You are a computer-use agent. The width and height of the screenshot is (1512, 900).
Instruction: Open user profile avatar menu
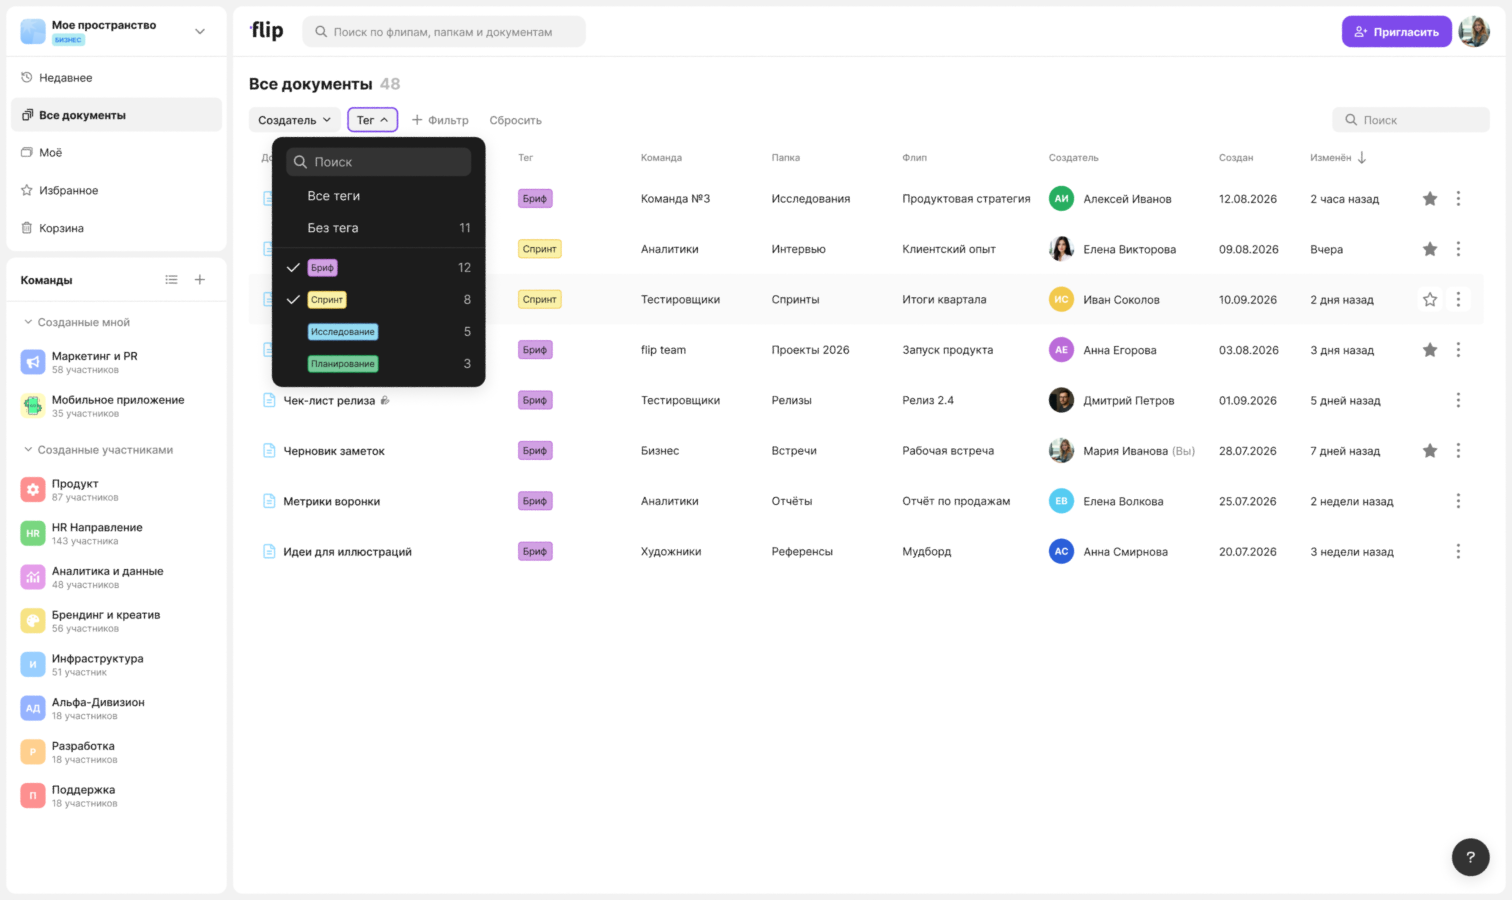coord(1474,32)
